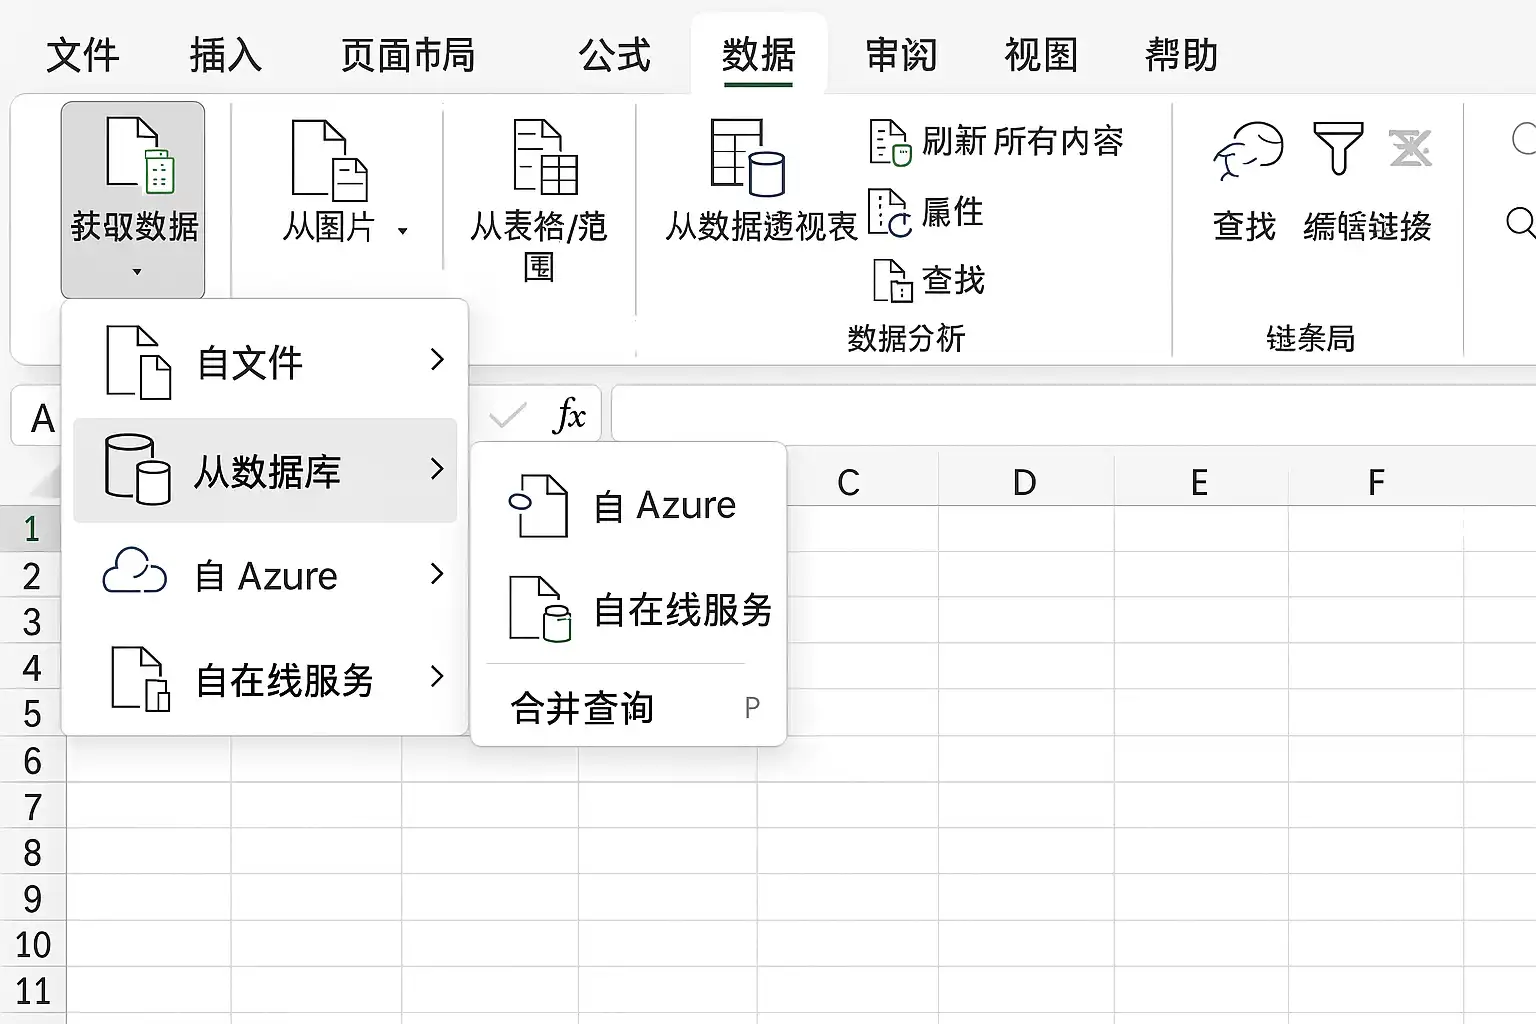Expand the chevron on the 从数据库 row
The height and width of the screenshot is (1024, 1536).
(x=437, y=468)
